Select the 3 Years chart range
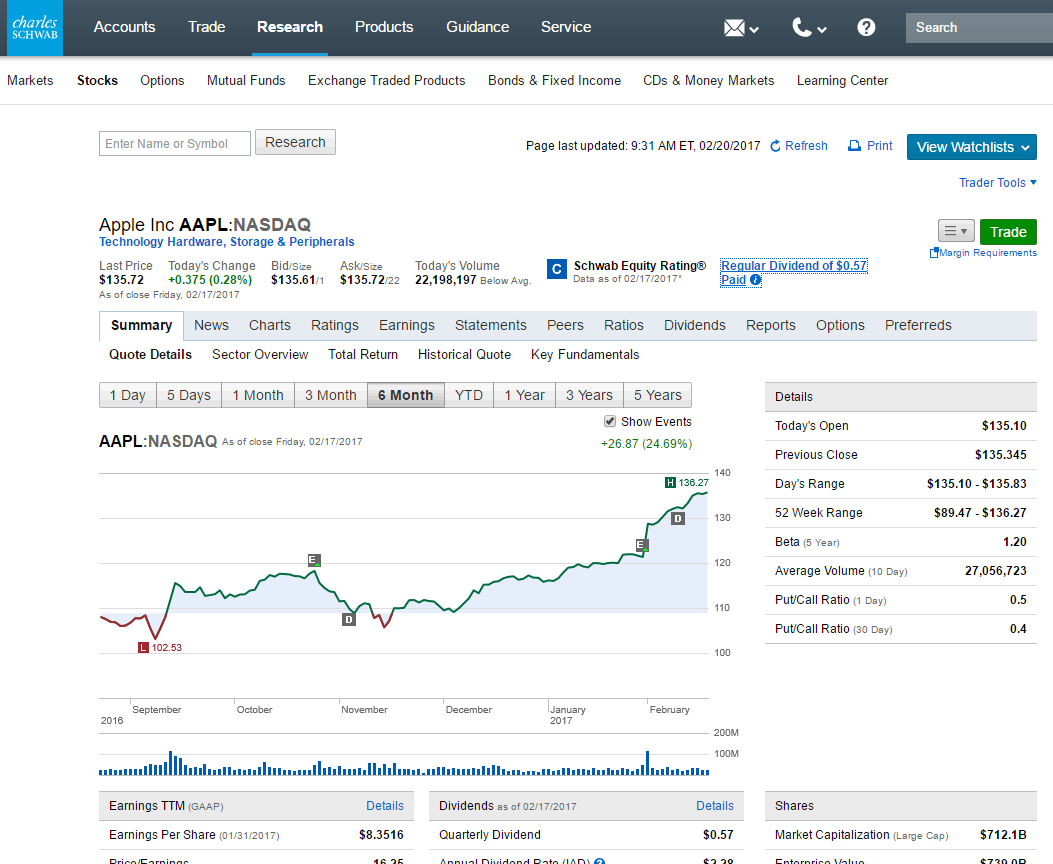The width and height of the screenshot is (1053, 864). [x=589, y=395]
